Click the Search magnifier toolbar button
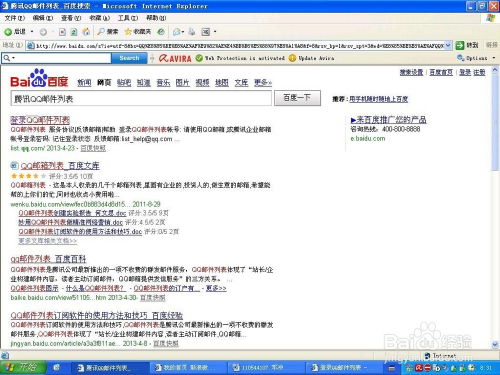 (108, 32)
